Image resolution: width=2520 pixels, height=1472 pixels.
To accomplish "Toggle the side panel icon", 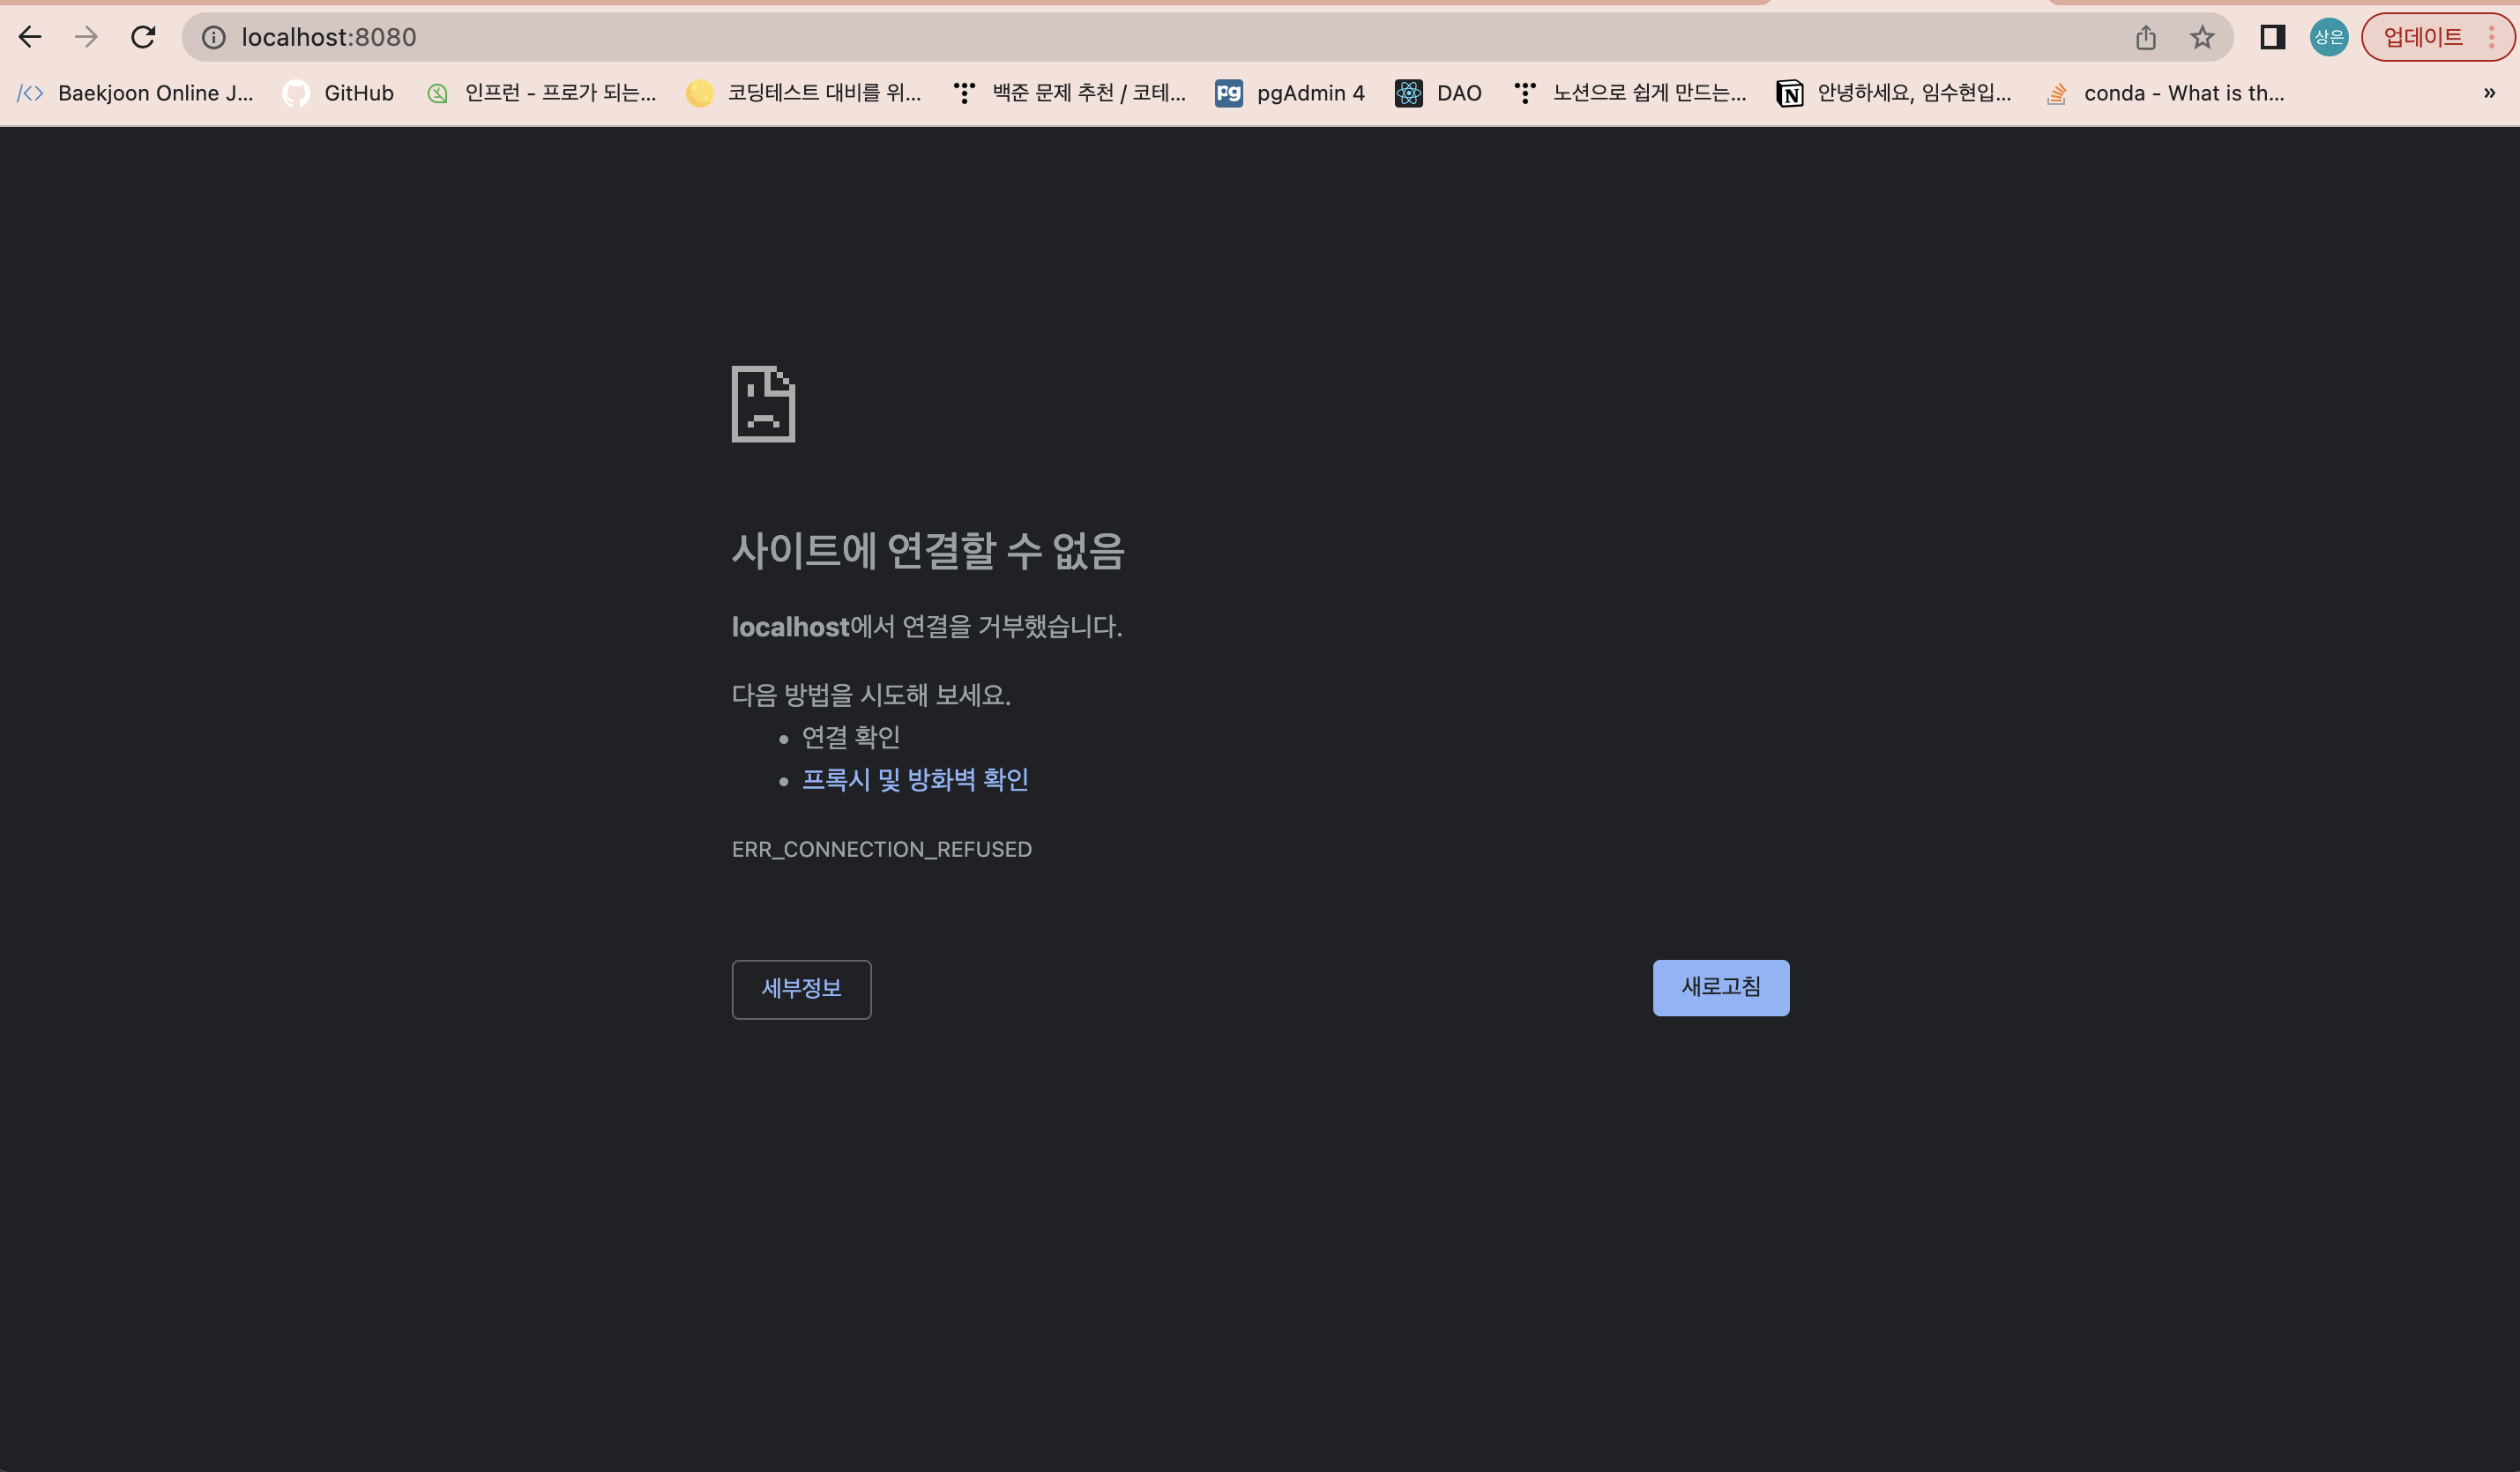I will [x=2272, y=37].
